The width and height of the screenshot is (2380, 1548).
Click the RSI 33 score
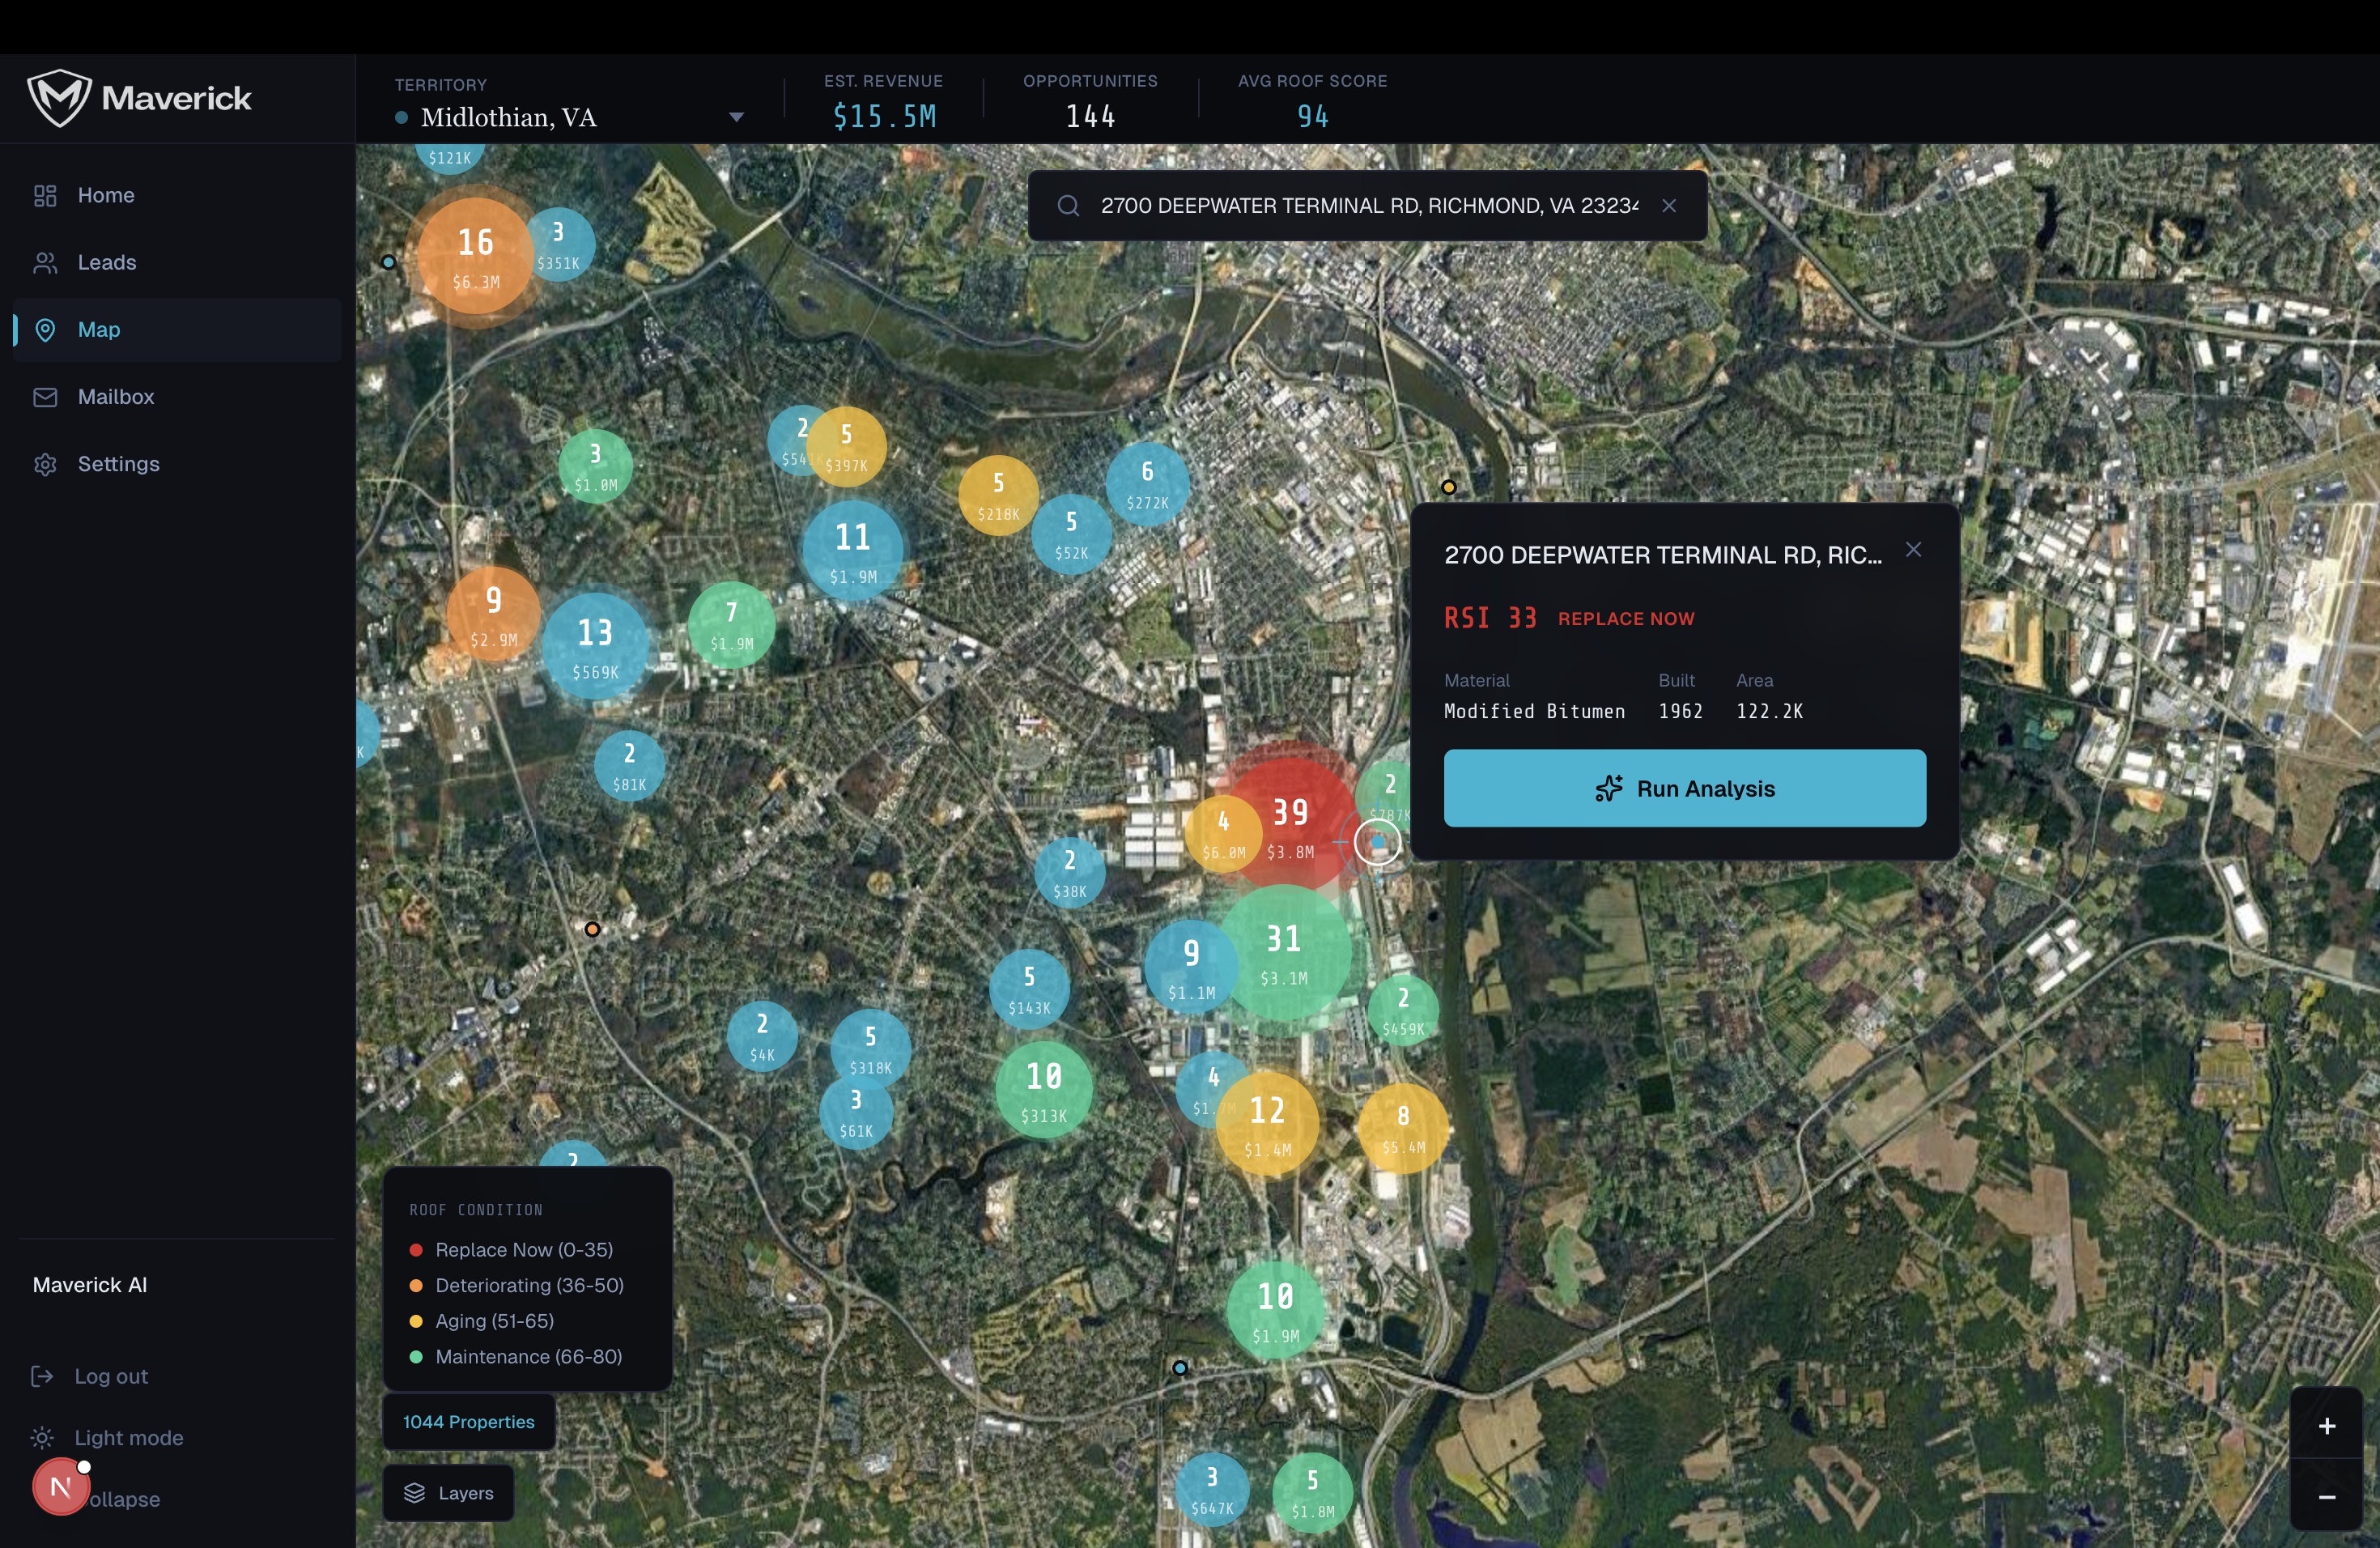pos(1490,618)
